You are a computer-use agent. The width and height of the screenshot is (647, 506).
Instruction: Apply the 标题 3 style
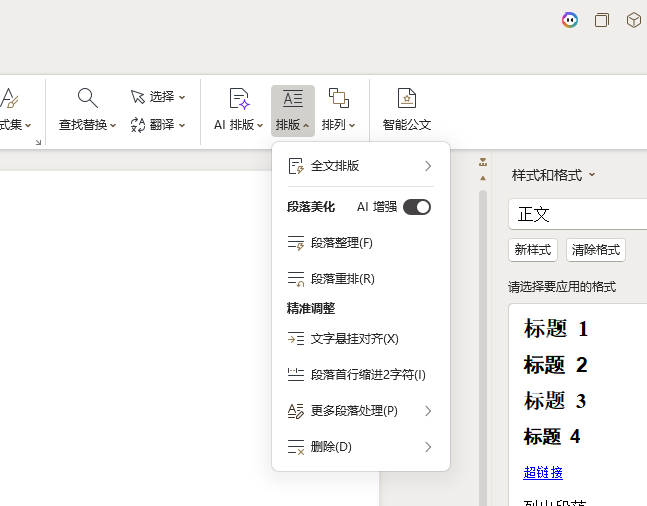[x=555, y=401]
